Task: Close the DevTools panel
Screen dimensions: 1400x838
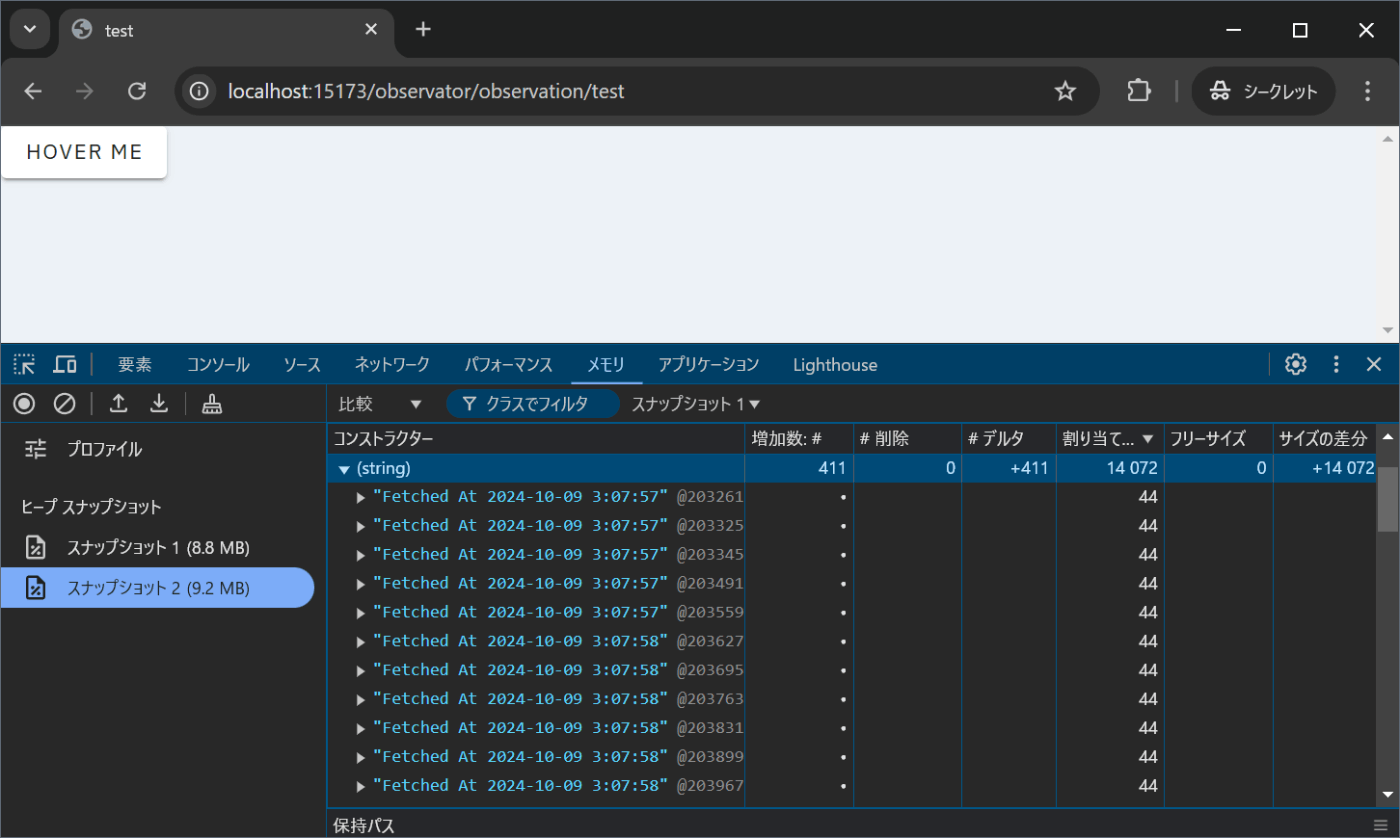Action: [x=1374, y=364]
